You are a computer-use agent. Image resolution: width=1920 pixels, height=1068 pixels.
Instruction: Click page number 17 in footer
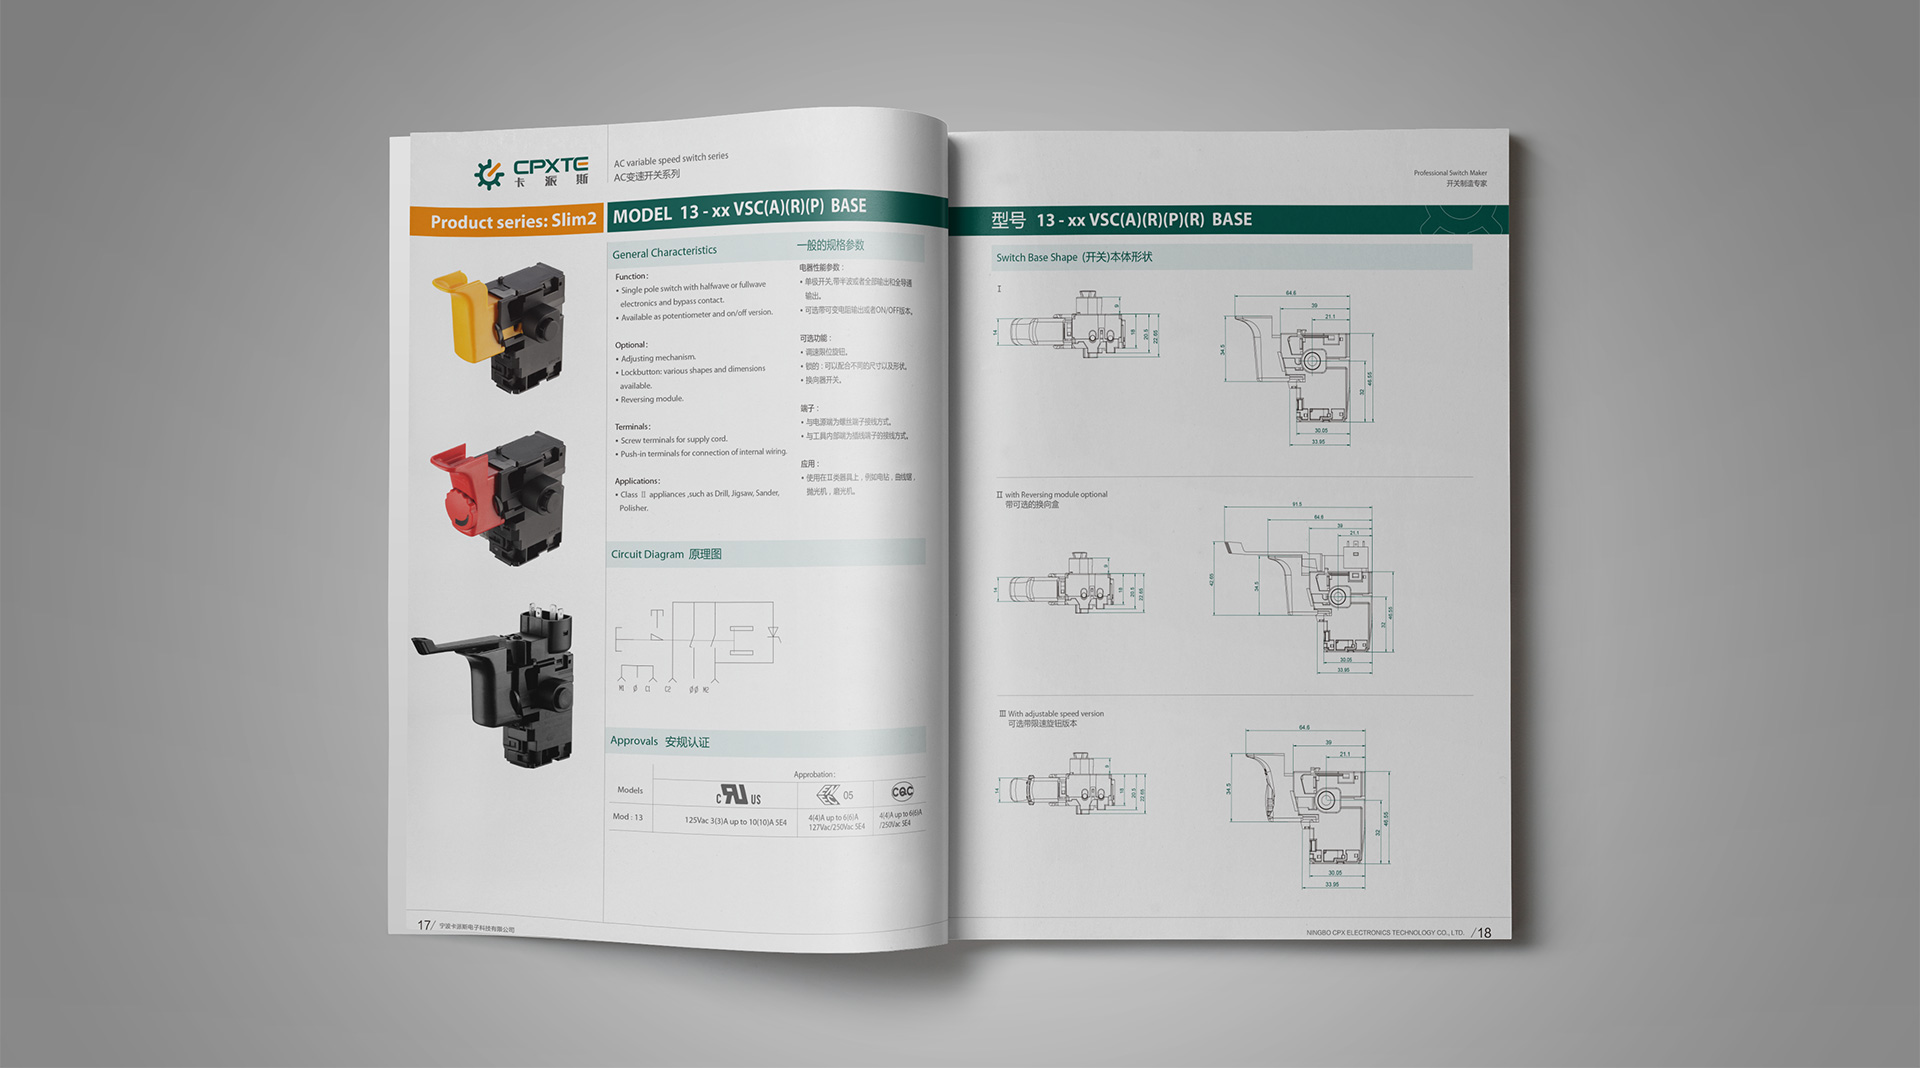click(x=424, y=925)
